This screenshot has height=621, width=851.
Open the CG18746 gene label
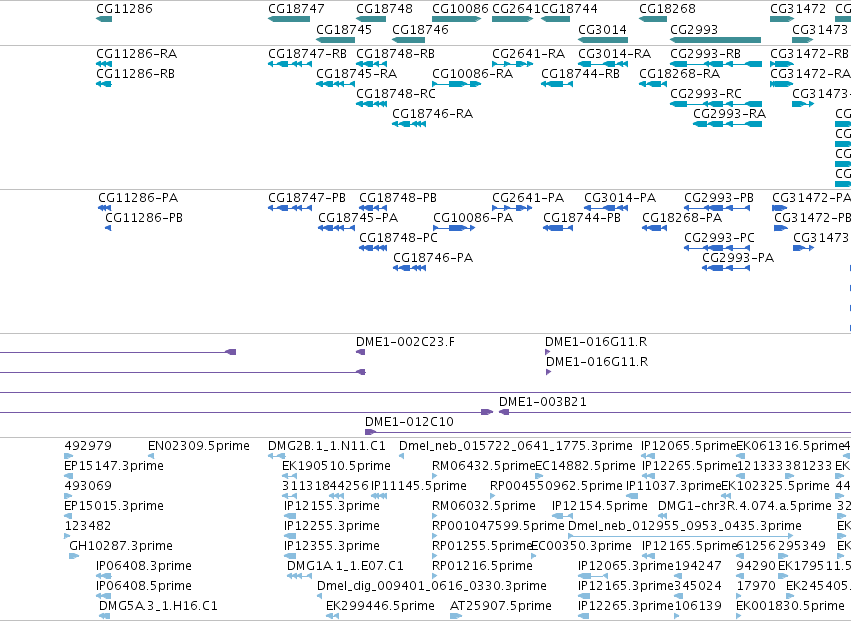[421, 29]
